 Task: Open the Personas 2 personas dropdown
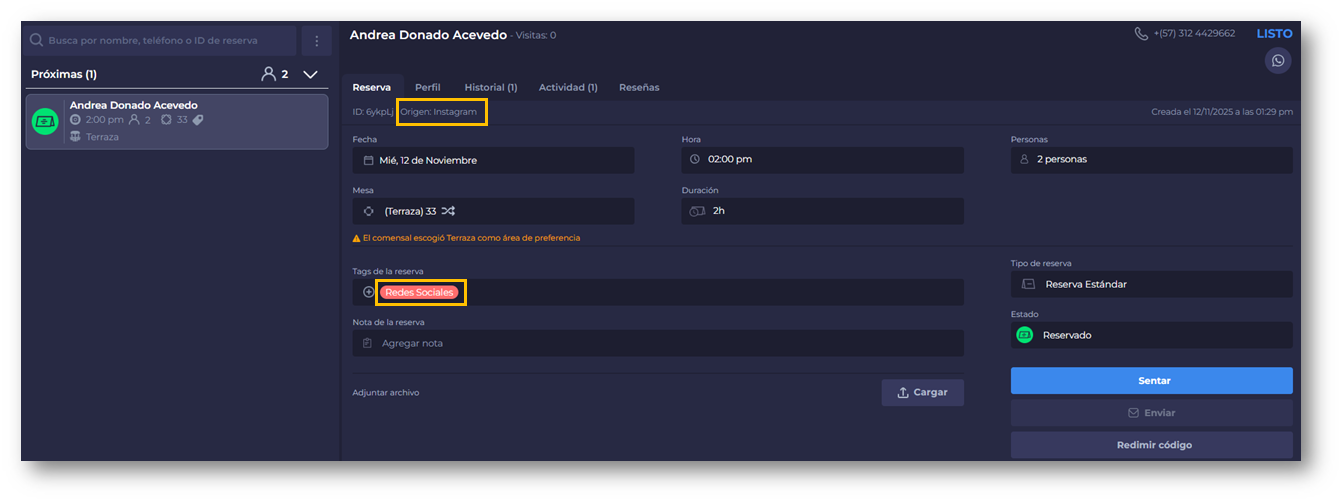[1151, 160]
